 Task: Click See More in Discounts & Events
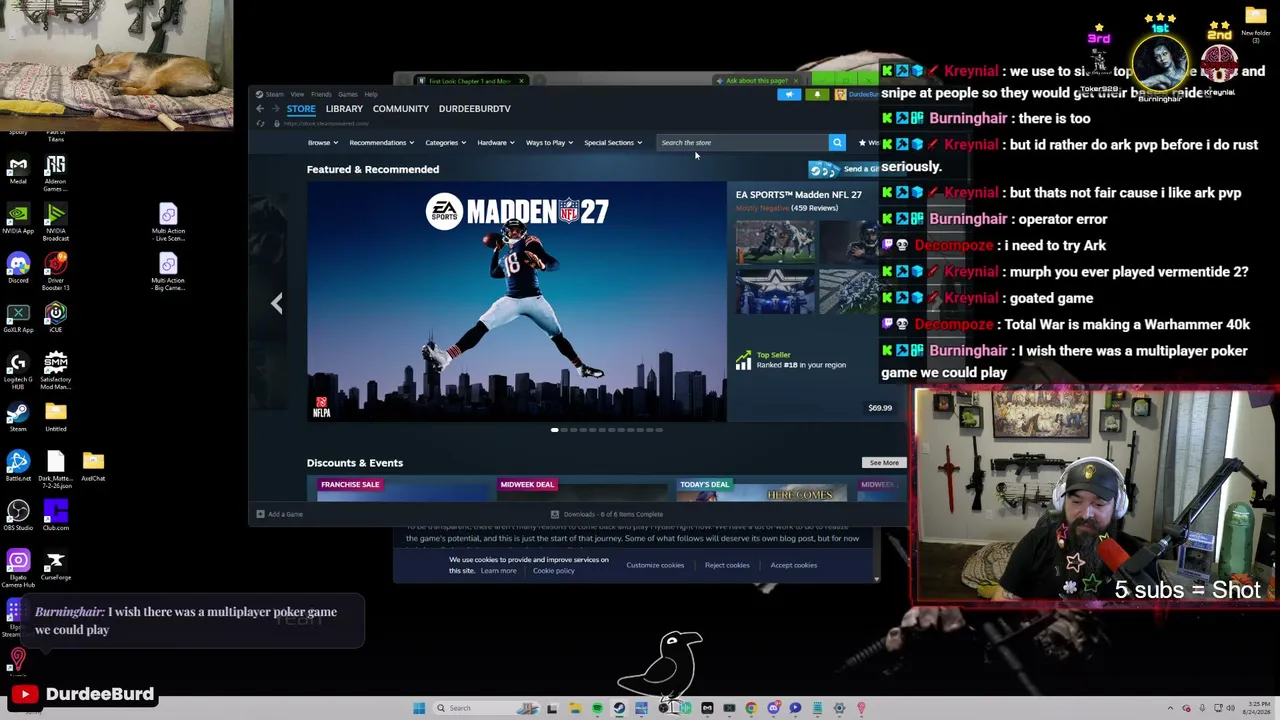[x=884, y=463]
